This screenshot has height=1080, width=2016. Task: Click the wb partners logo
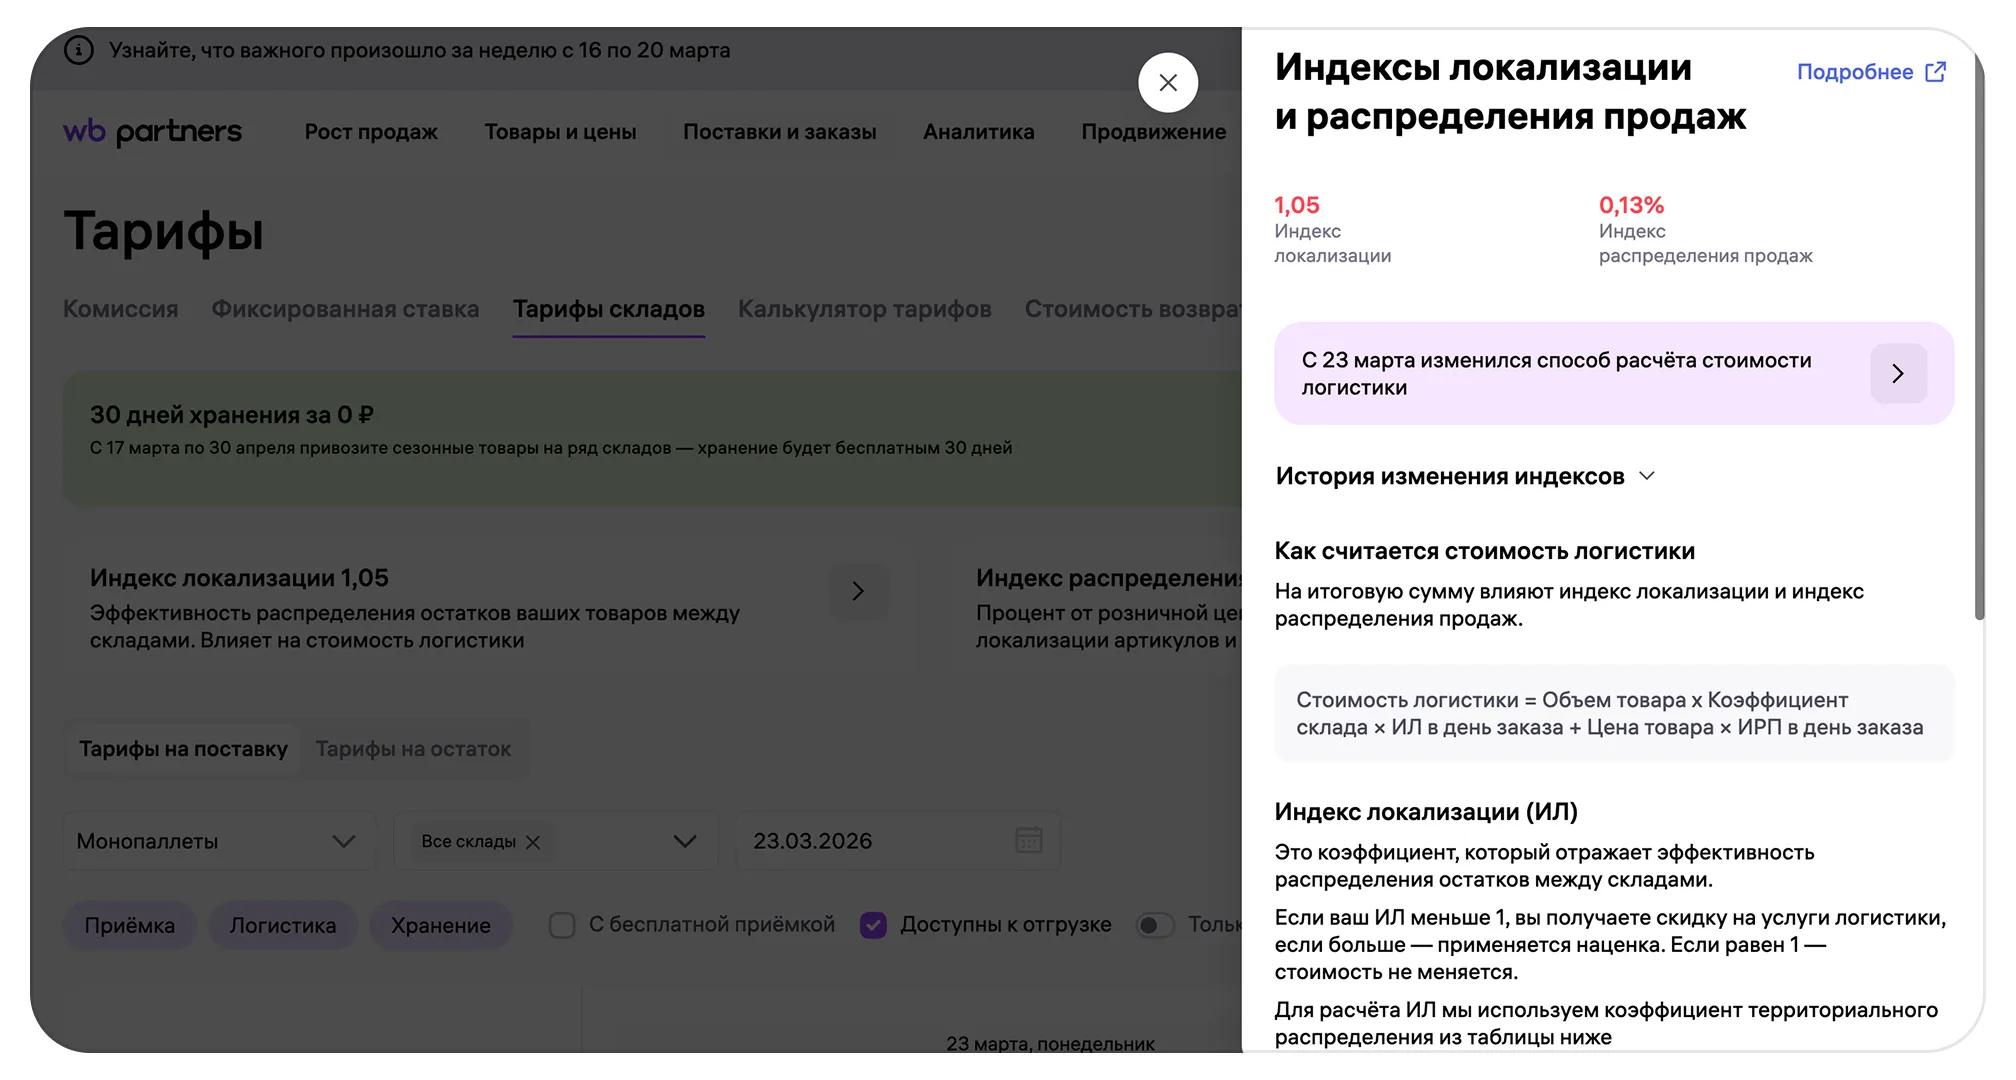(152, 132)
